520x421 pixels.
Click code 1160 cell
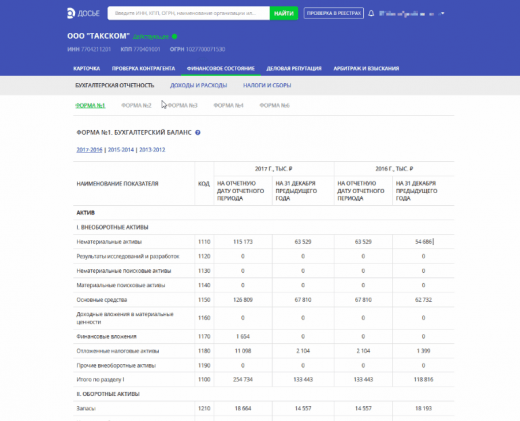click(204, 318)
